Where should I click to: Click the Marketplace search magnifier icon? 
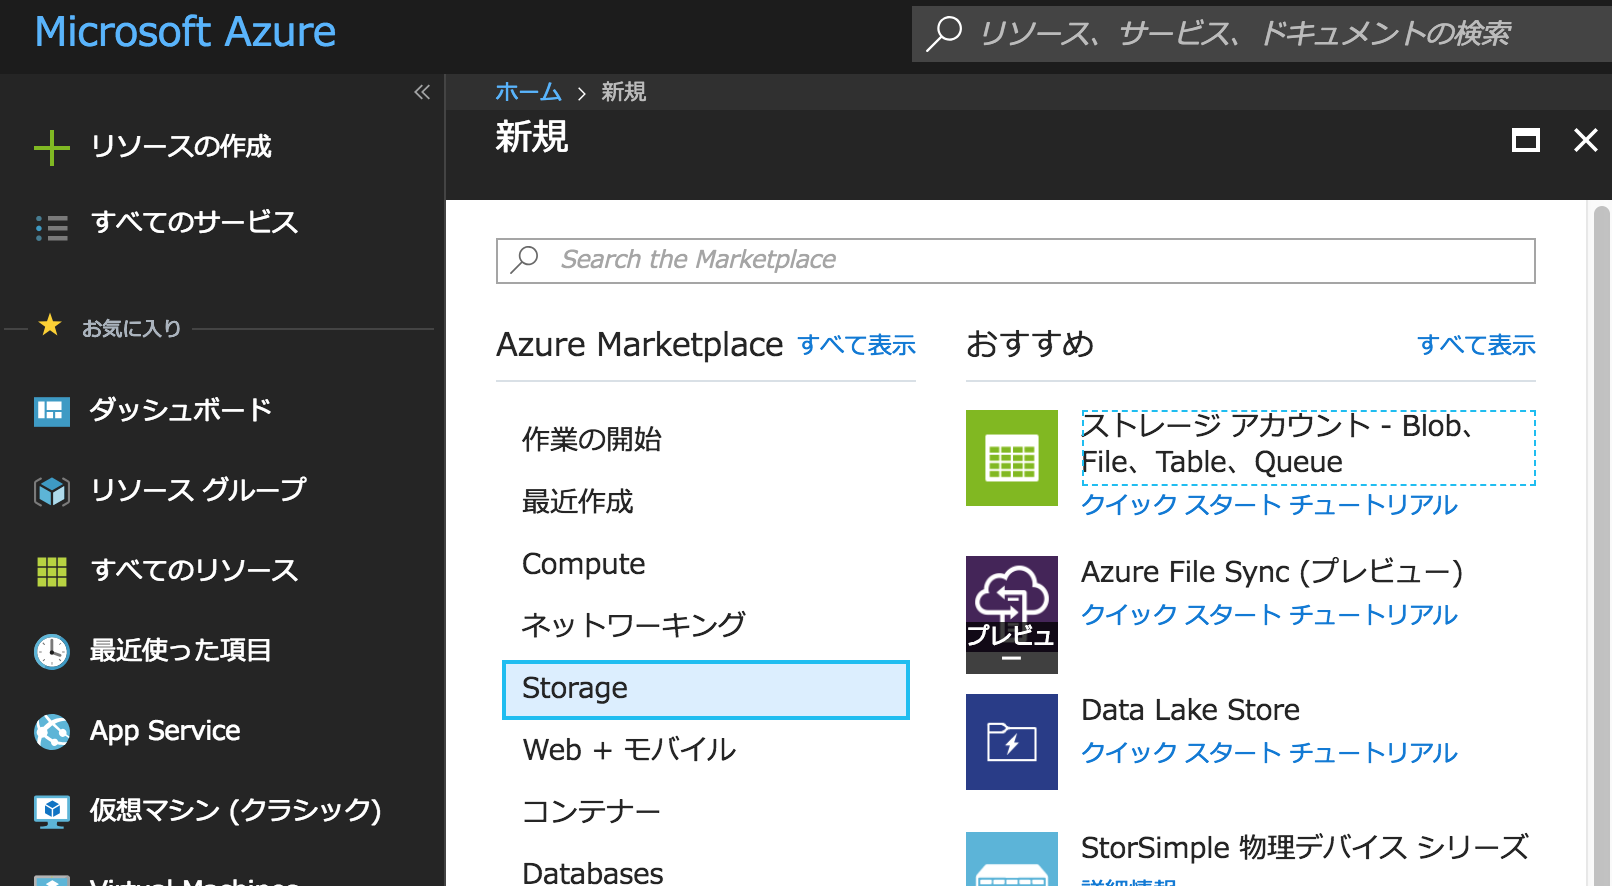(x=525, y=260)
